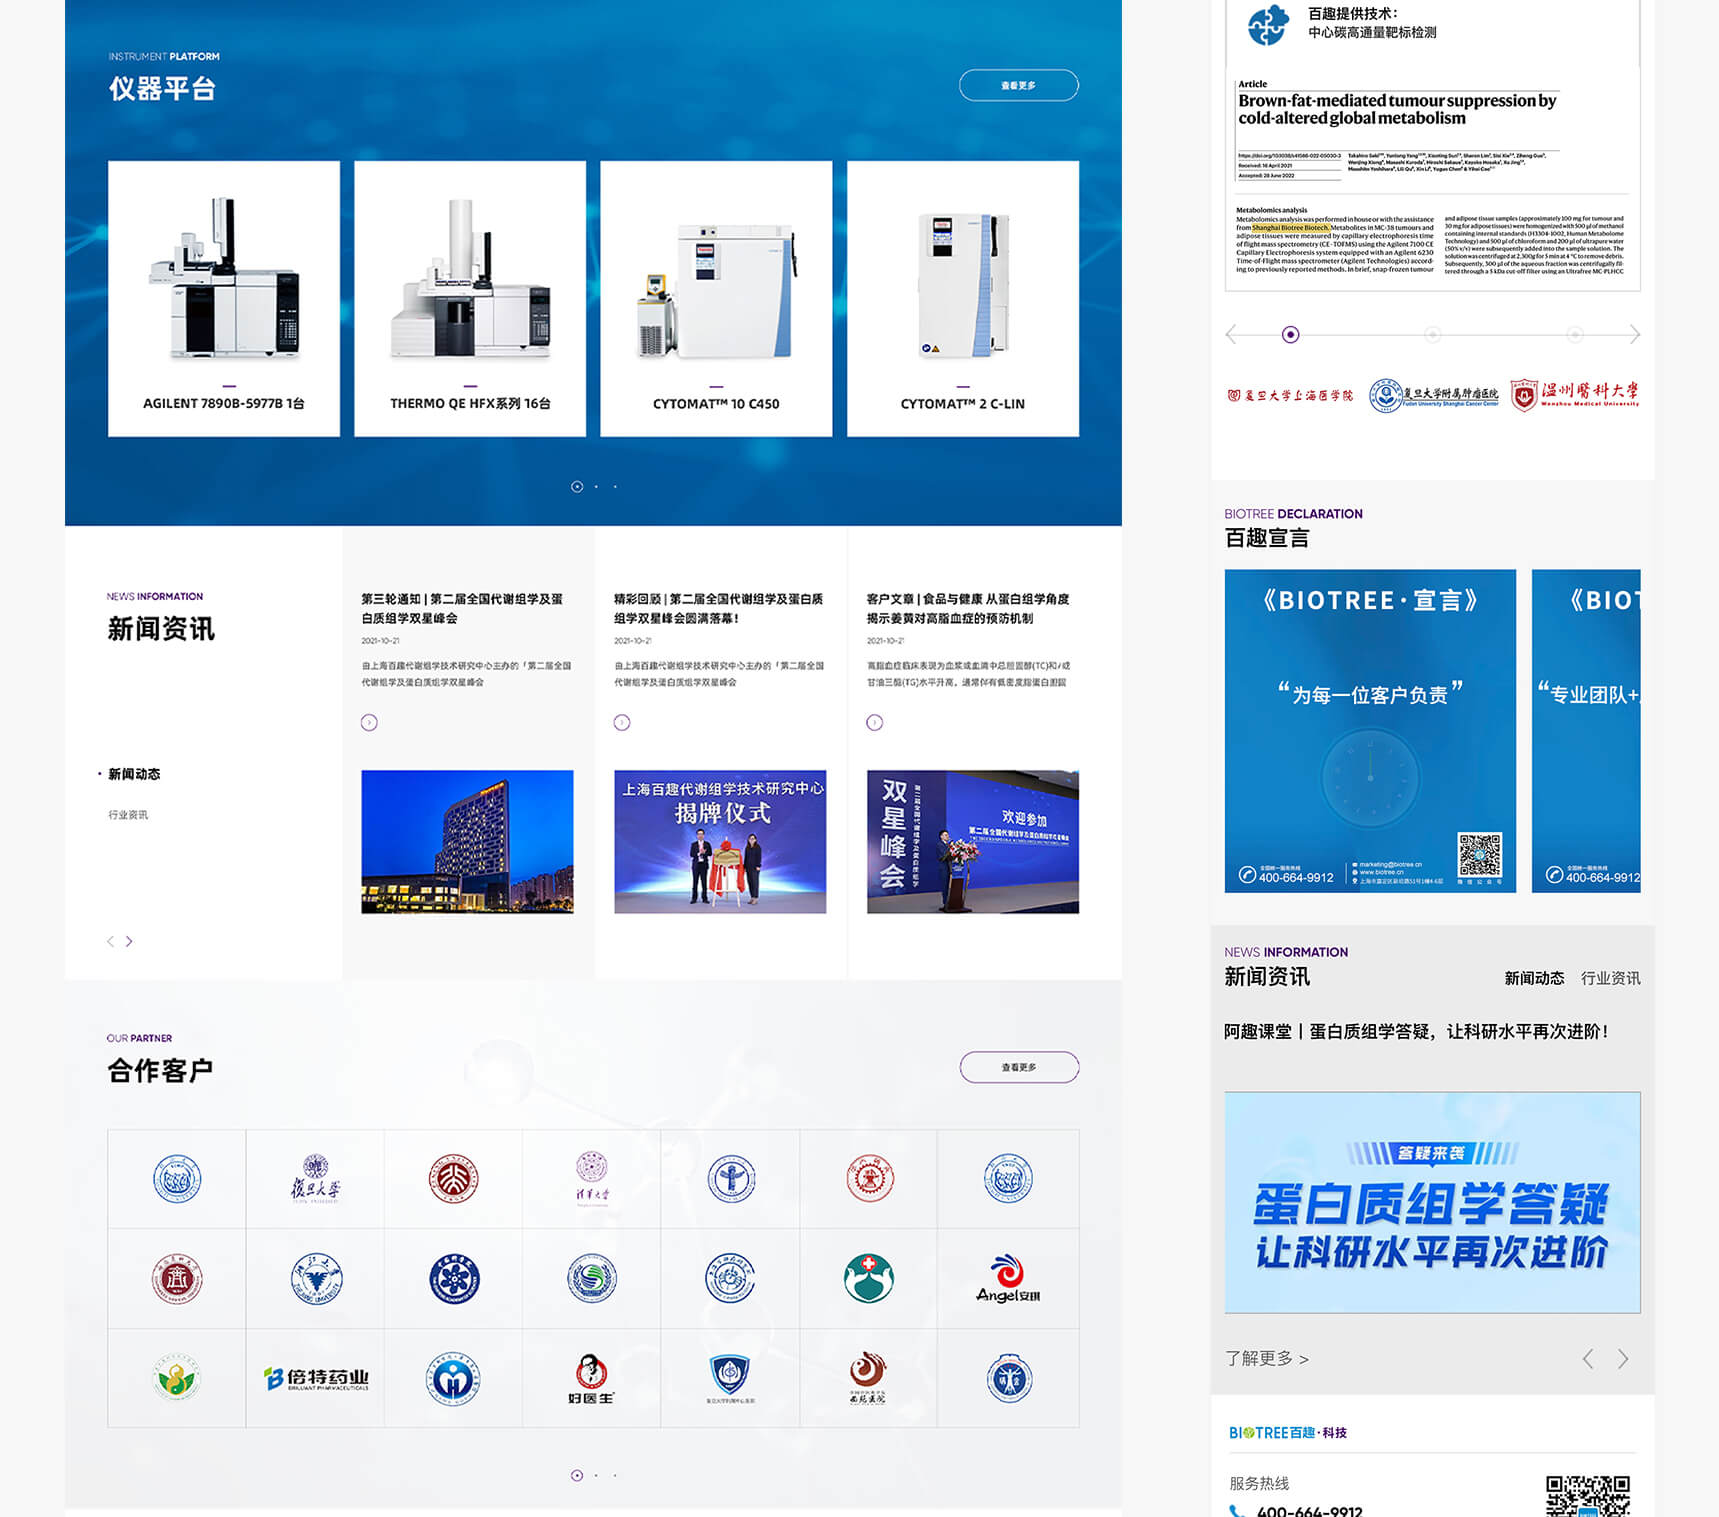Open the 蛋白质组学答疑 banner image
1719x1517 pixels.
coord(1432,1202)
